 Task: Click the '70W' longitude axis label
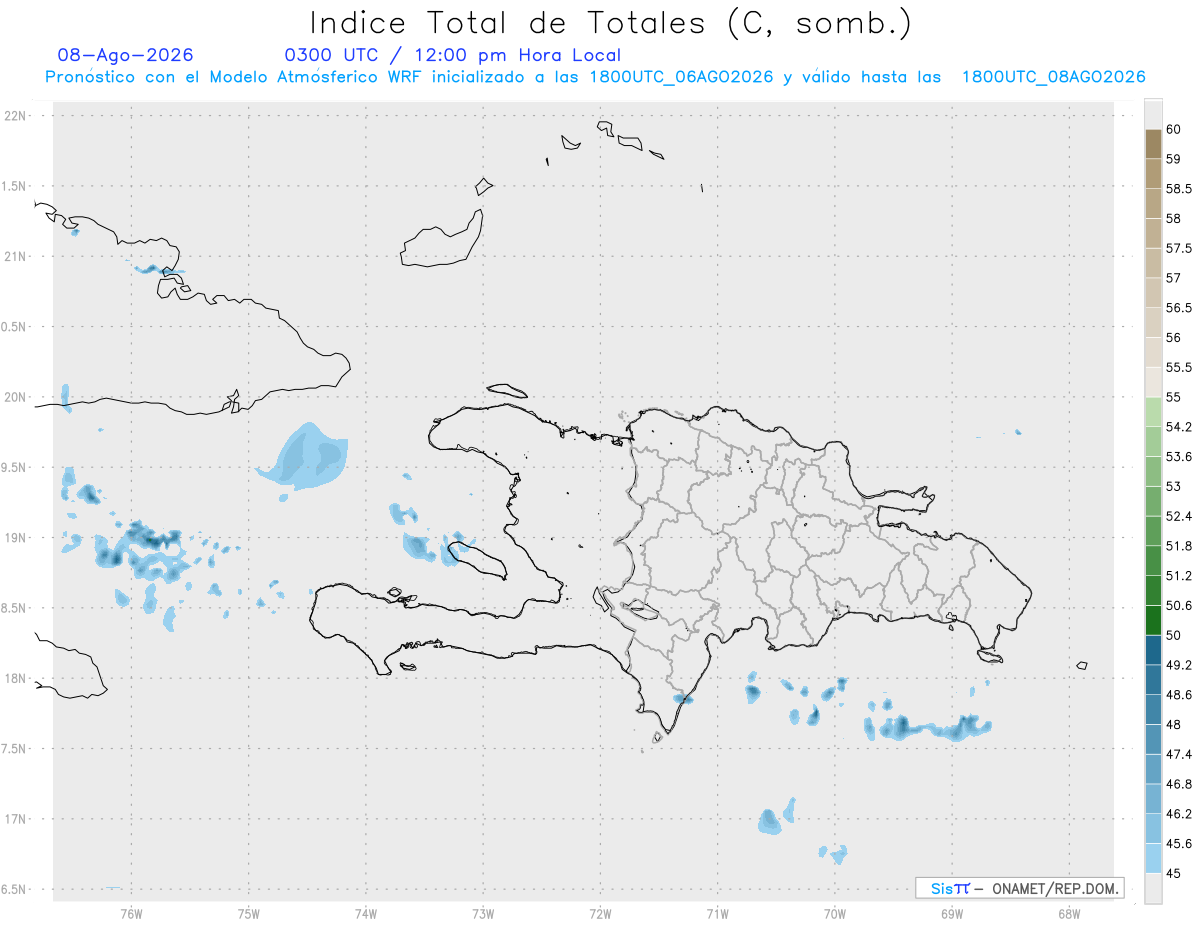(x=835, y=913)
